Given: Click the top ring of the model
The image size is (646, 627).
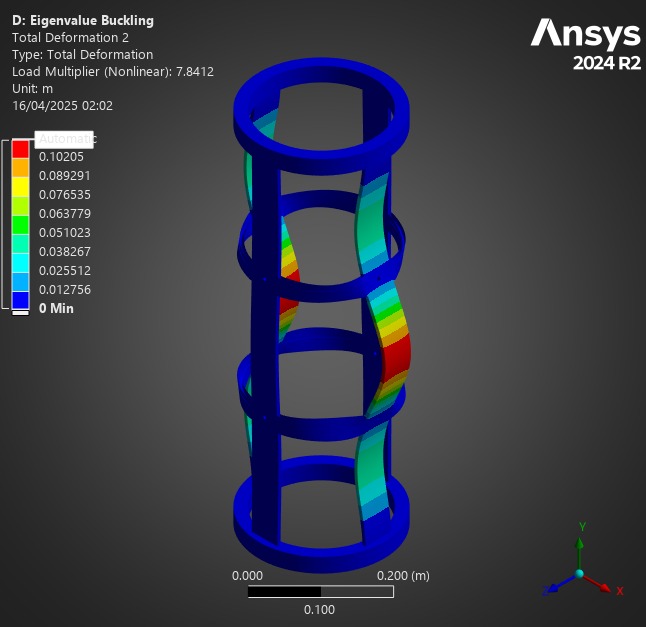Looking at the screenshot, I should [321, 82].
